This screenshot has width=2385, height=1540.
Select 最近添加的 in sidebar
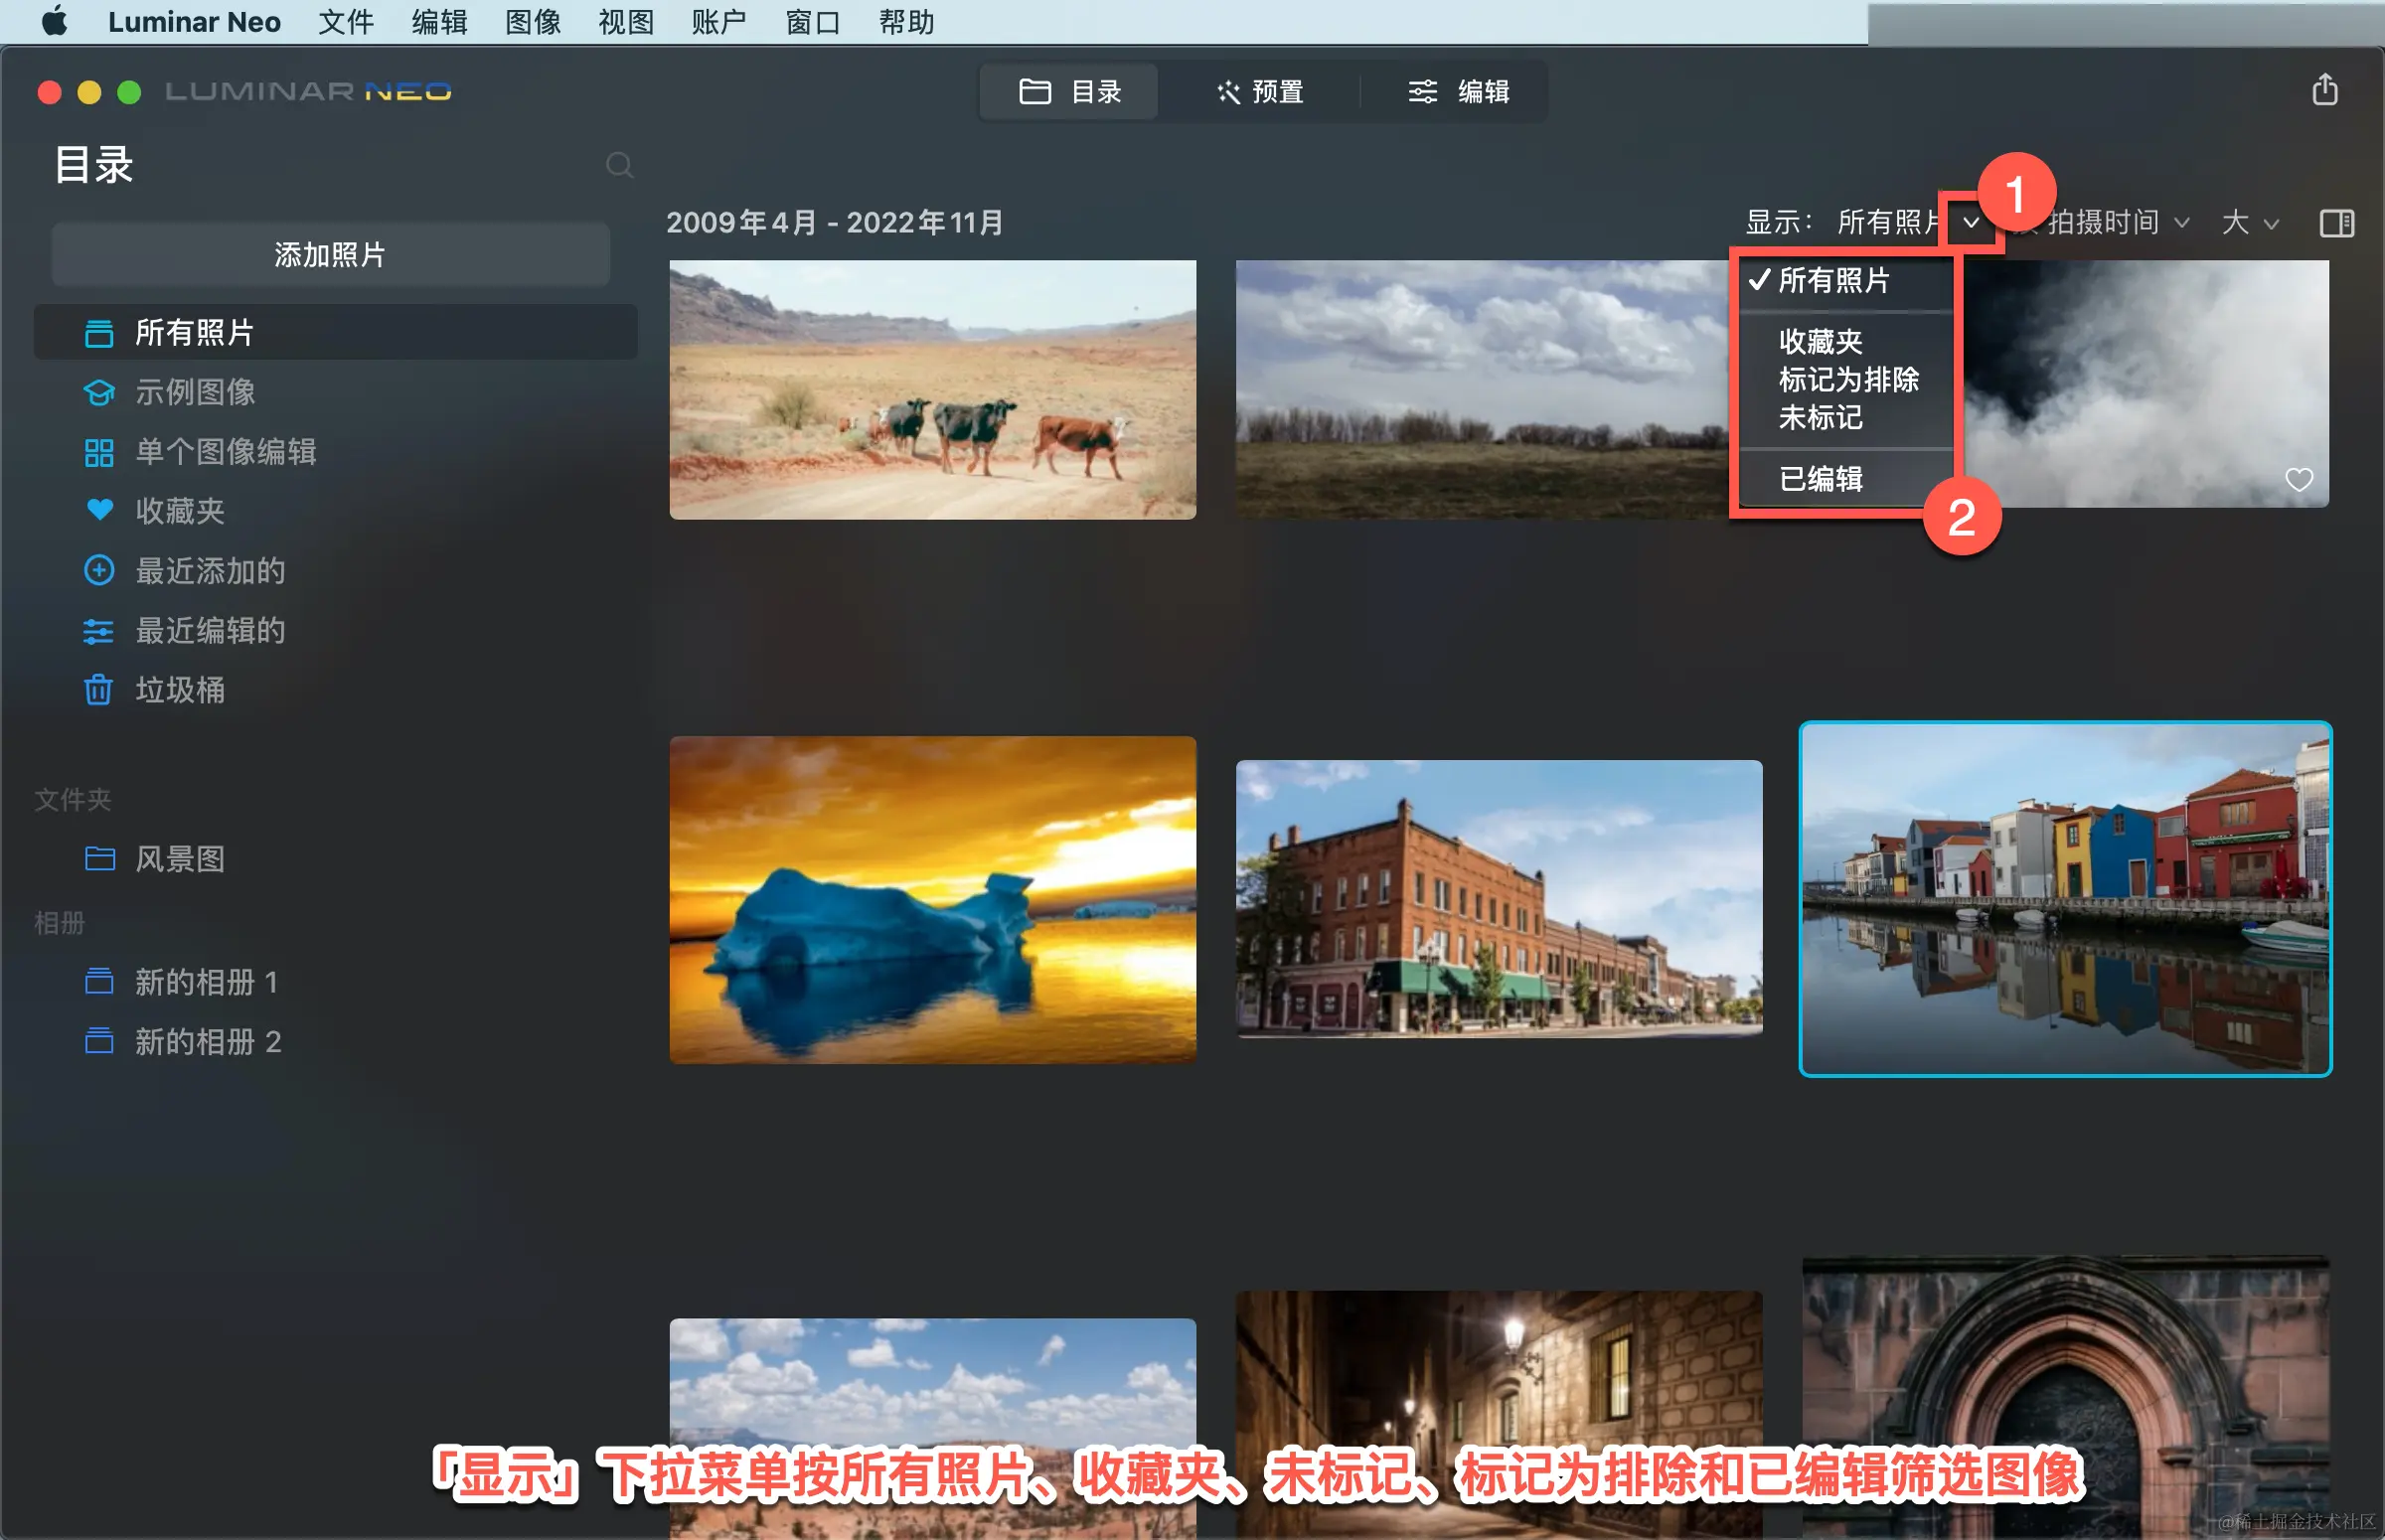[210, 571]
